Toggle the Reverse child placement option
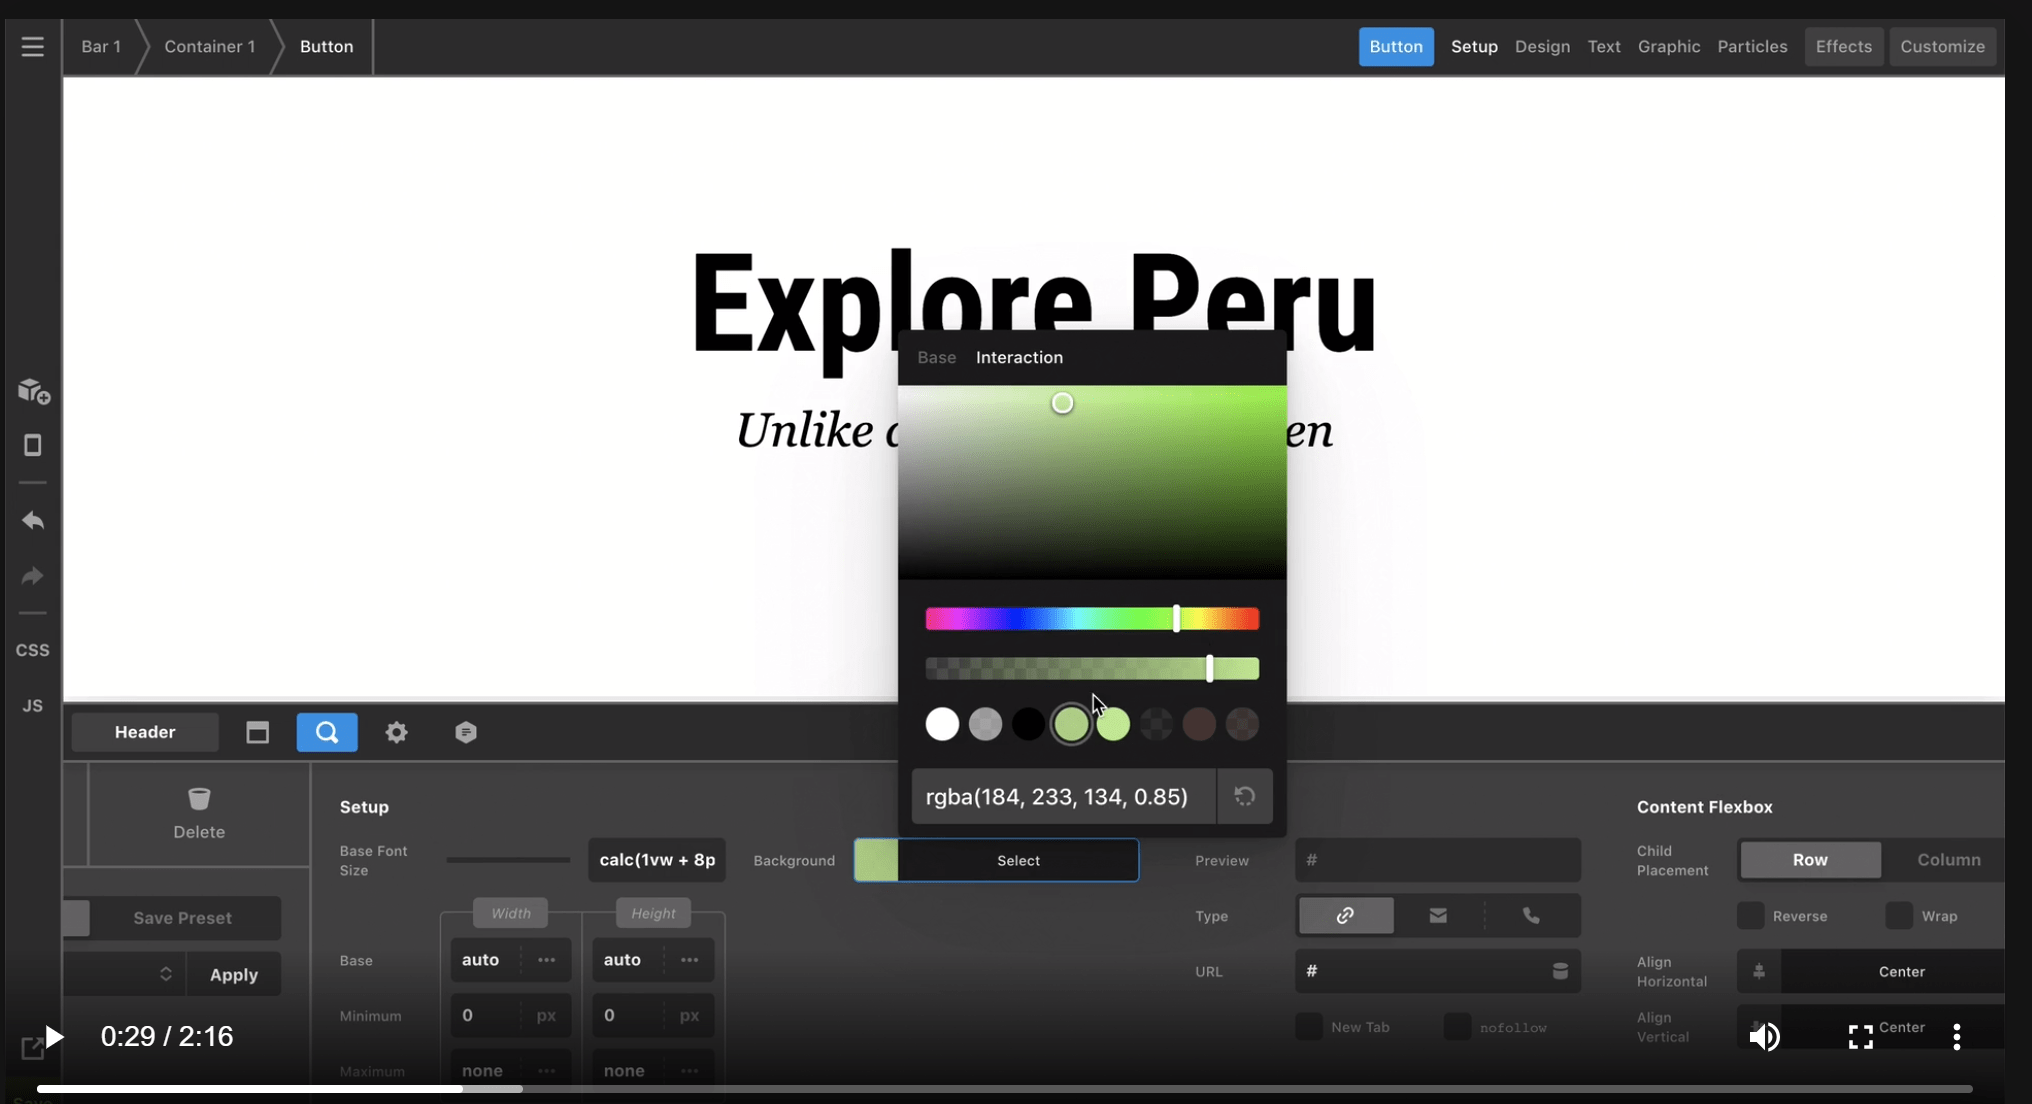 pos(1752,914)
